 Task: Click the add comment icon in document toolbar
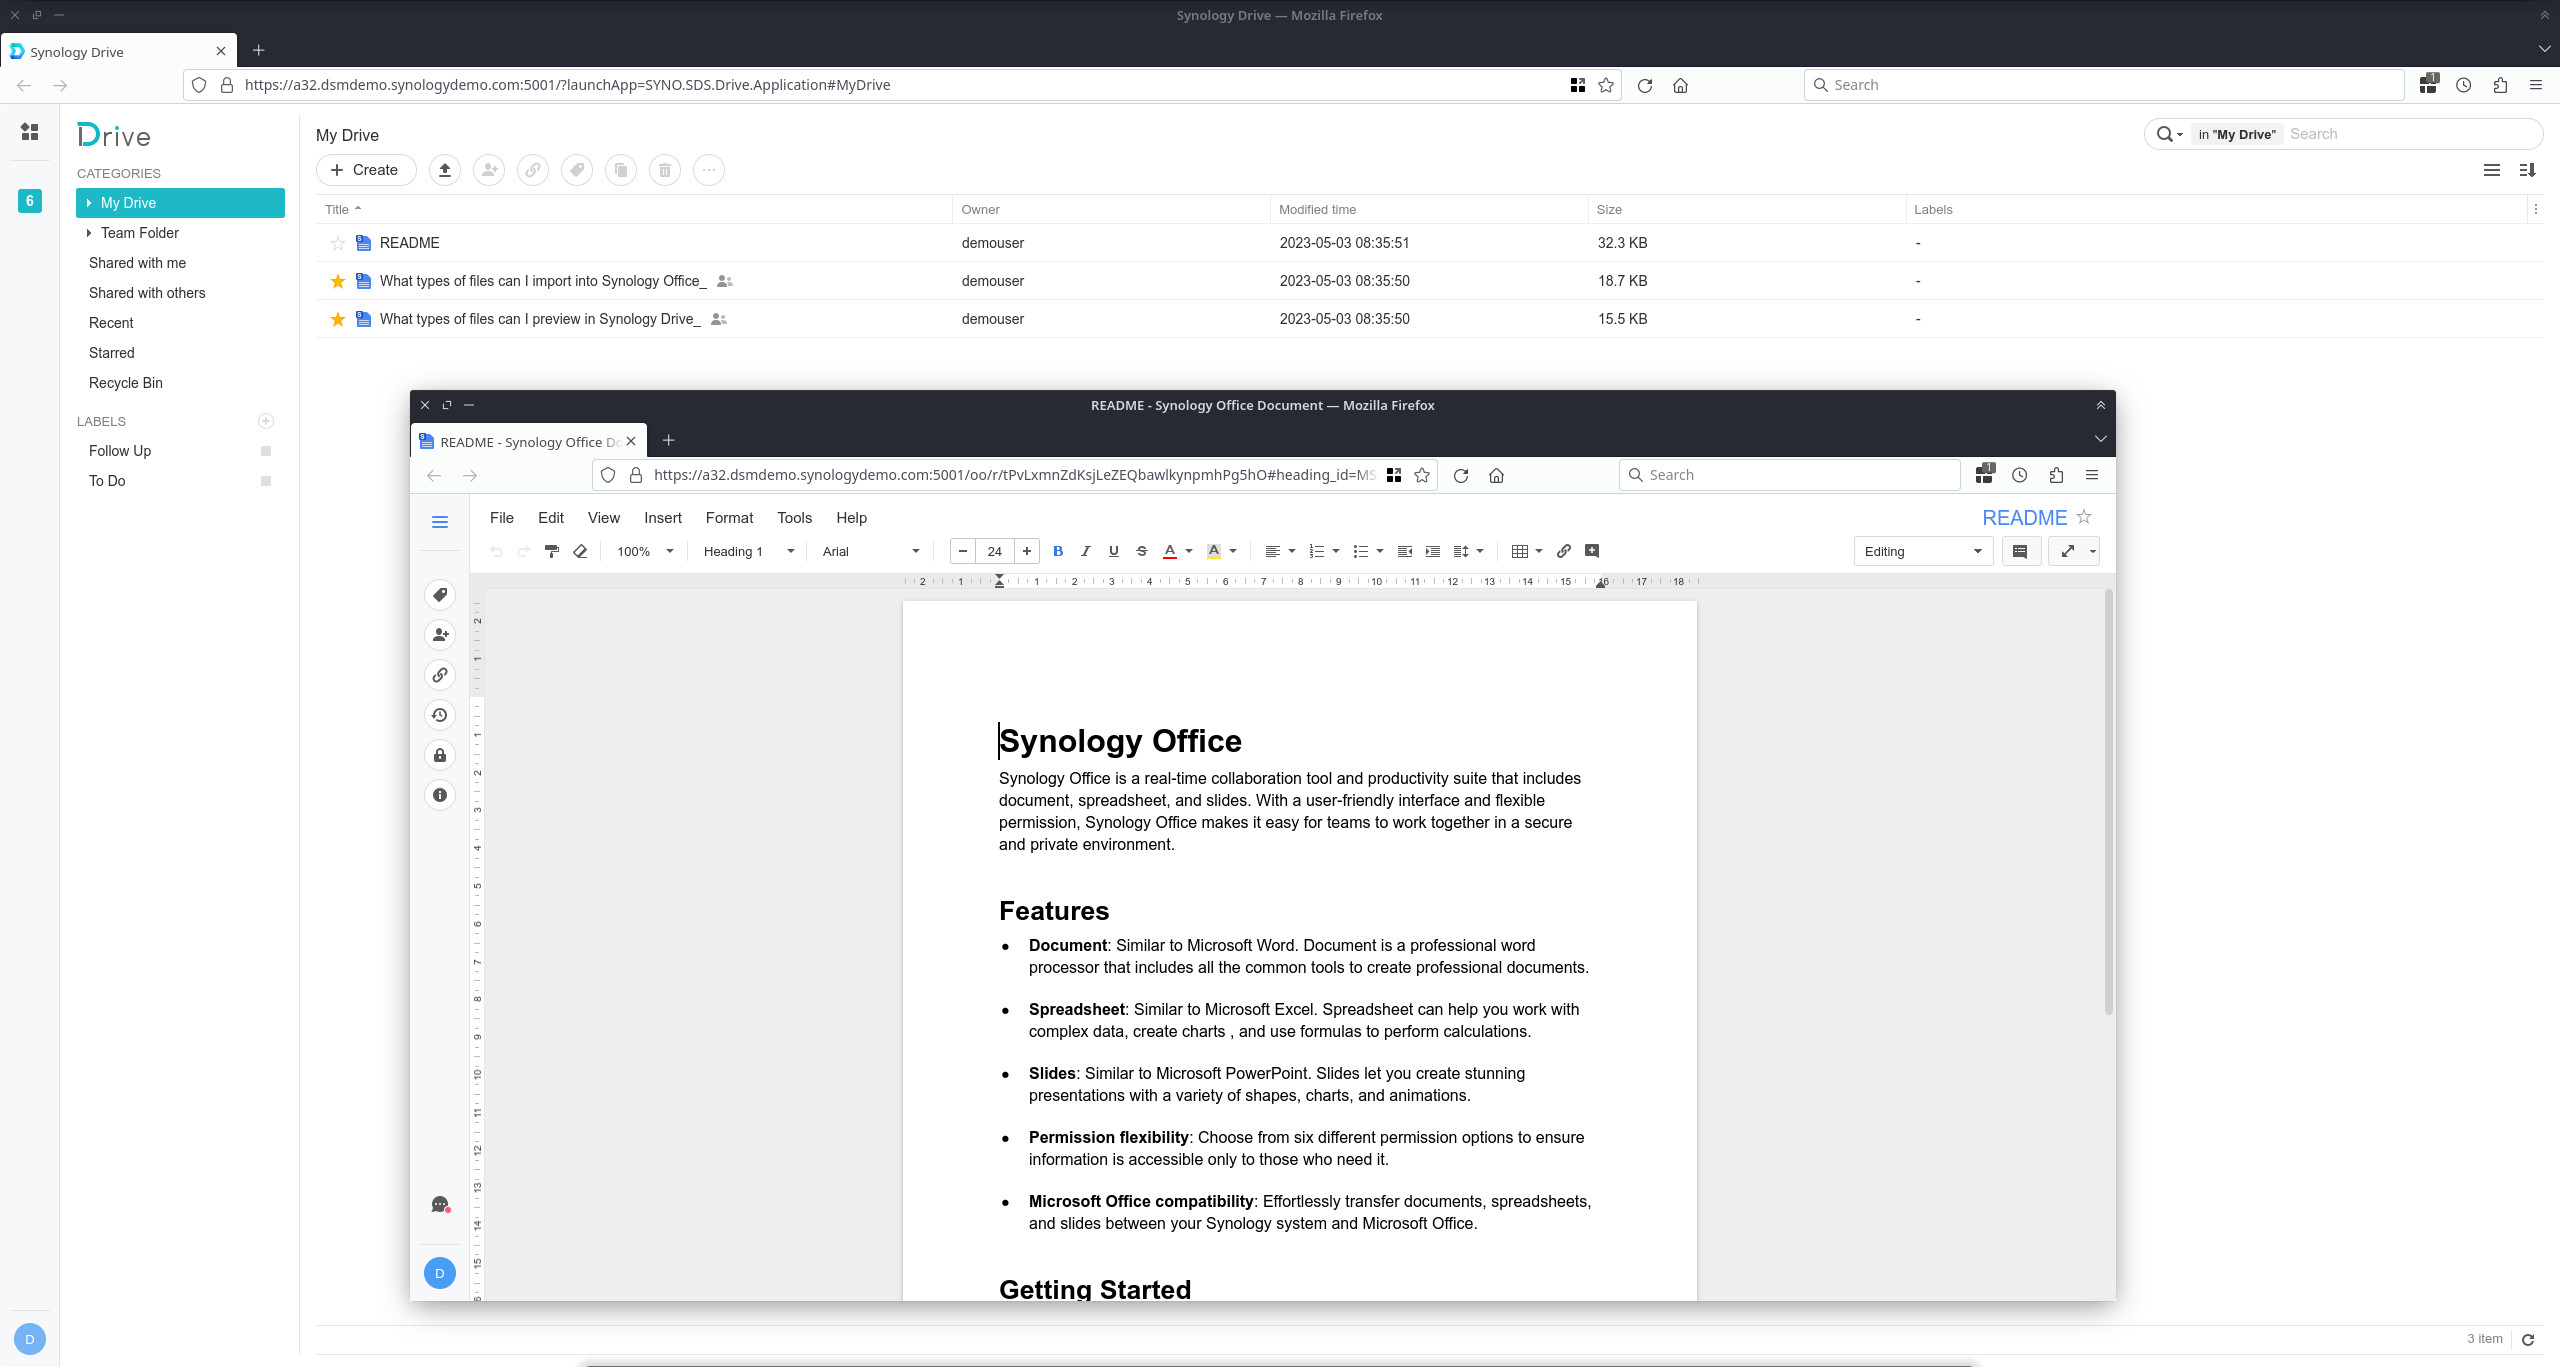(x=1592, y=551)
